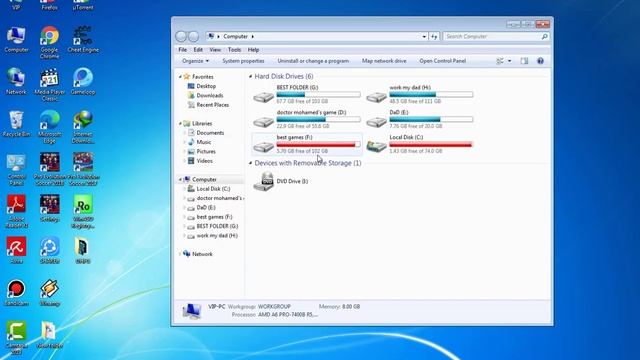Open Wise Registry cleaner shortcut
This screenshot has height=360, width=640.
pyautogui.click(x=83, y=211)
